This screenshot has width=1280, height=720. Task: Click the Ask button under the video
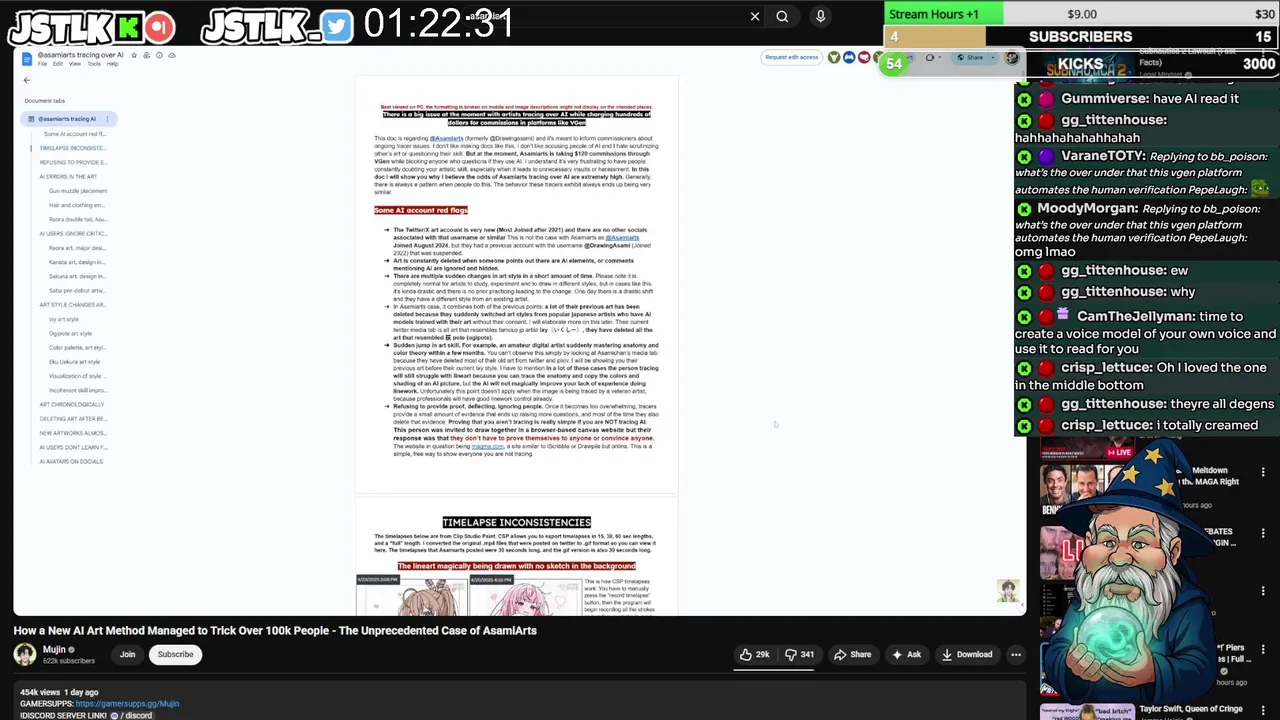pos(906,655)
